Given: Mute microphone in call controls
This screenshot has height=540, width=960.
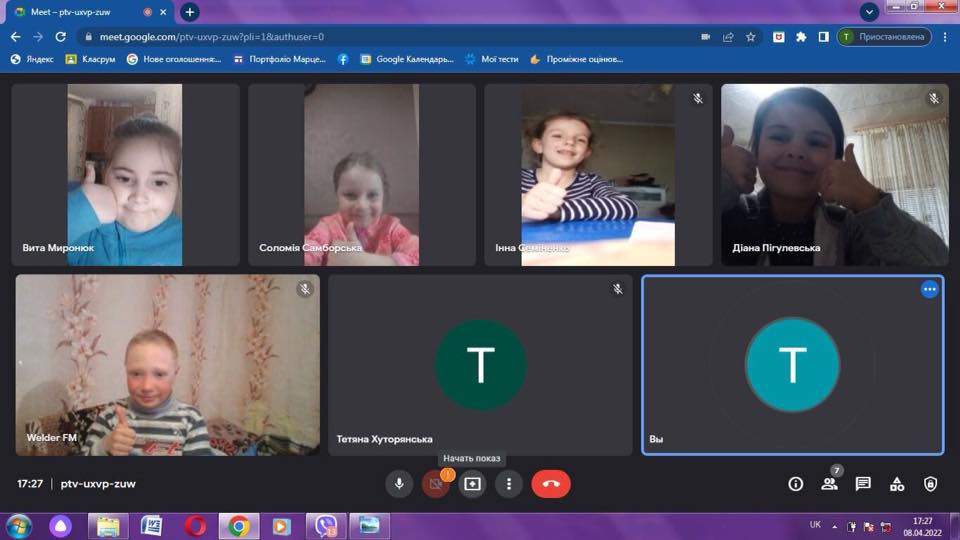Looking at the screenshot, I should (399, 484).
